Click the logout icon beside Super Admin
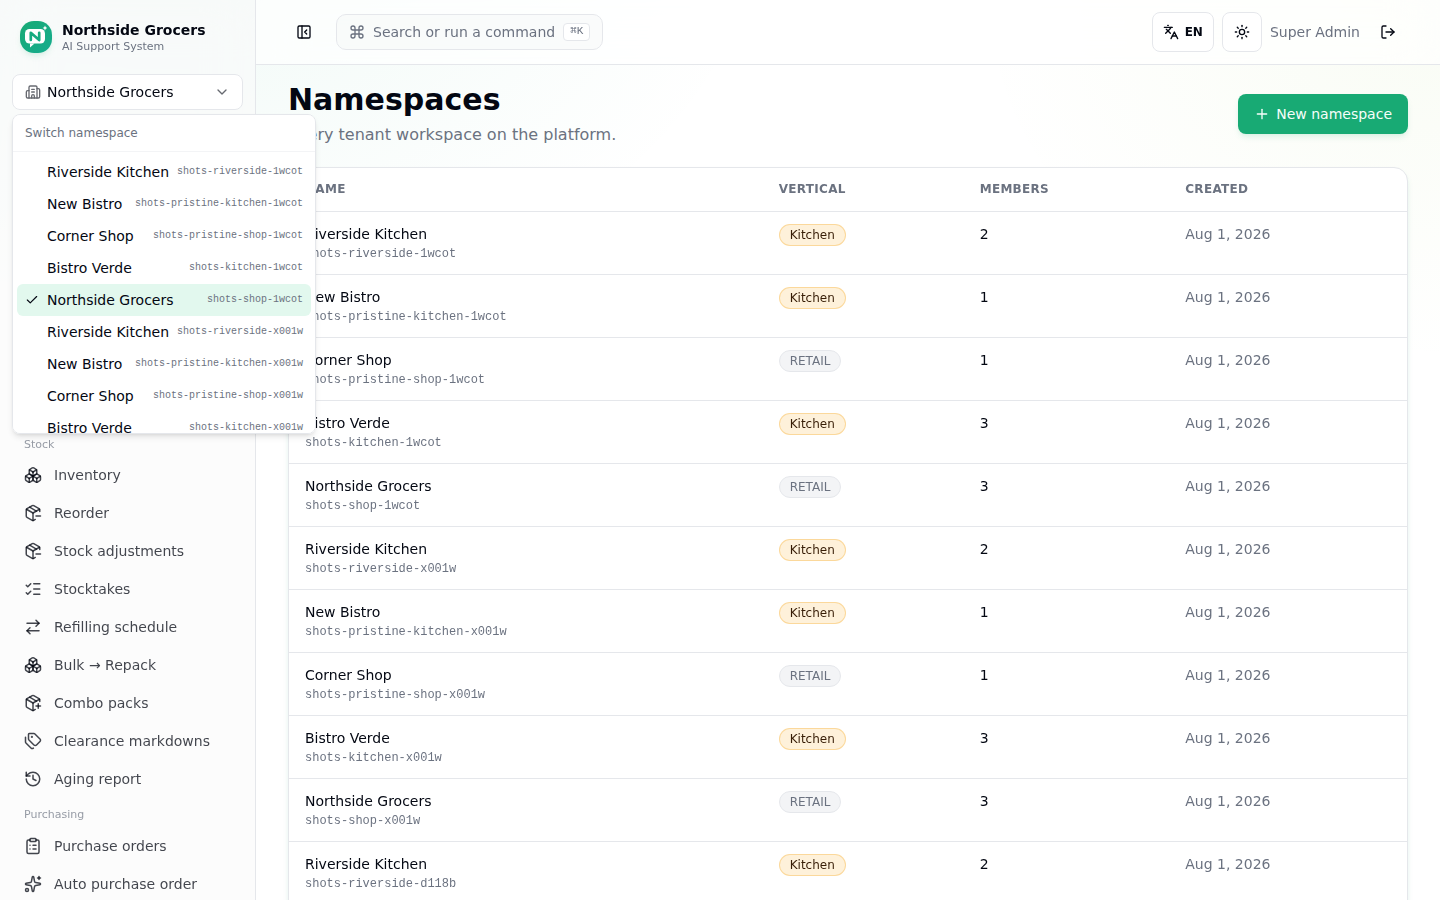1440x900 pixels. pos(1388,32)
